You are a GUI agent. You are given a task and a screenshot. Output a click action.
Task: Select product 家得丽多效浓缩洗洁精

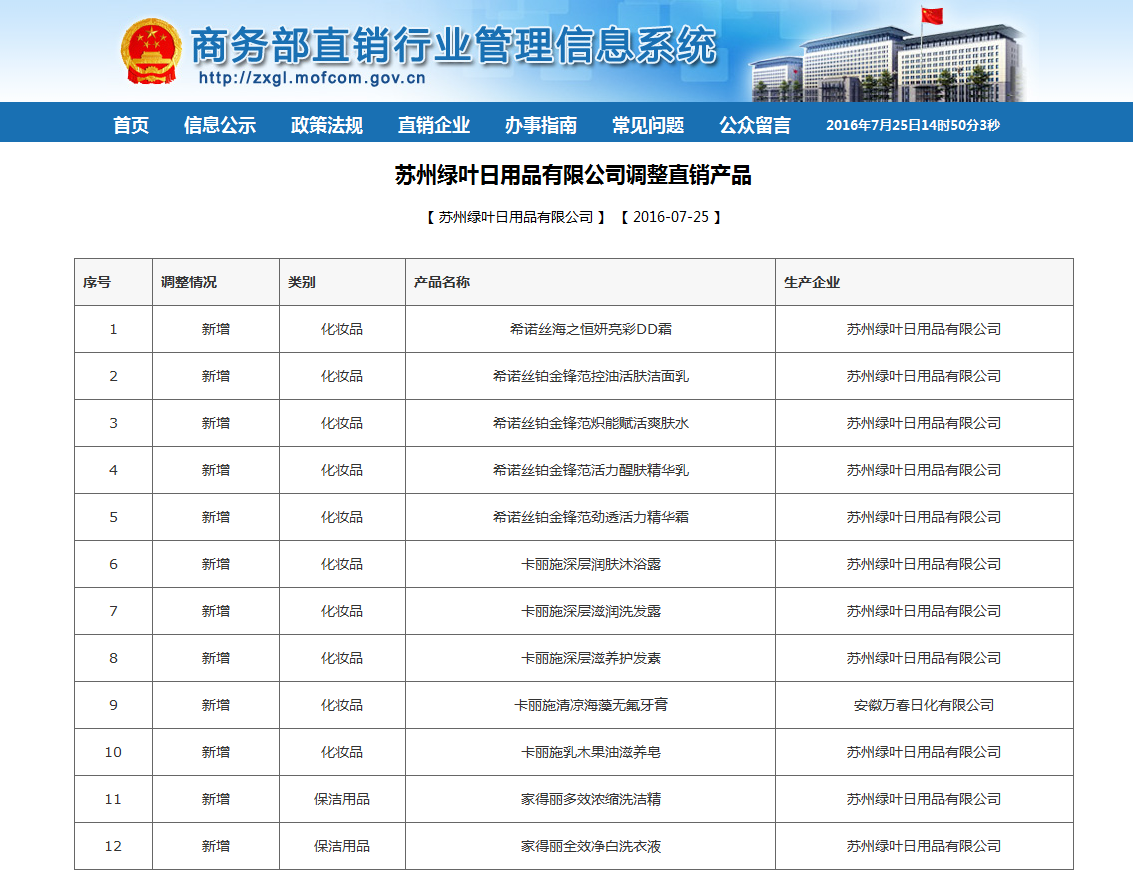click(x=590, y=799)
